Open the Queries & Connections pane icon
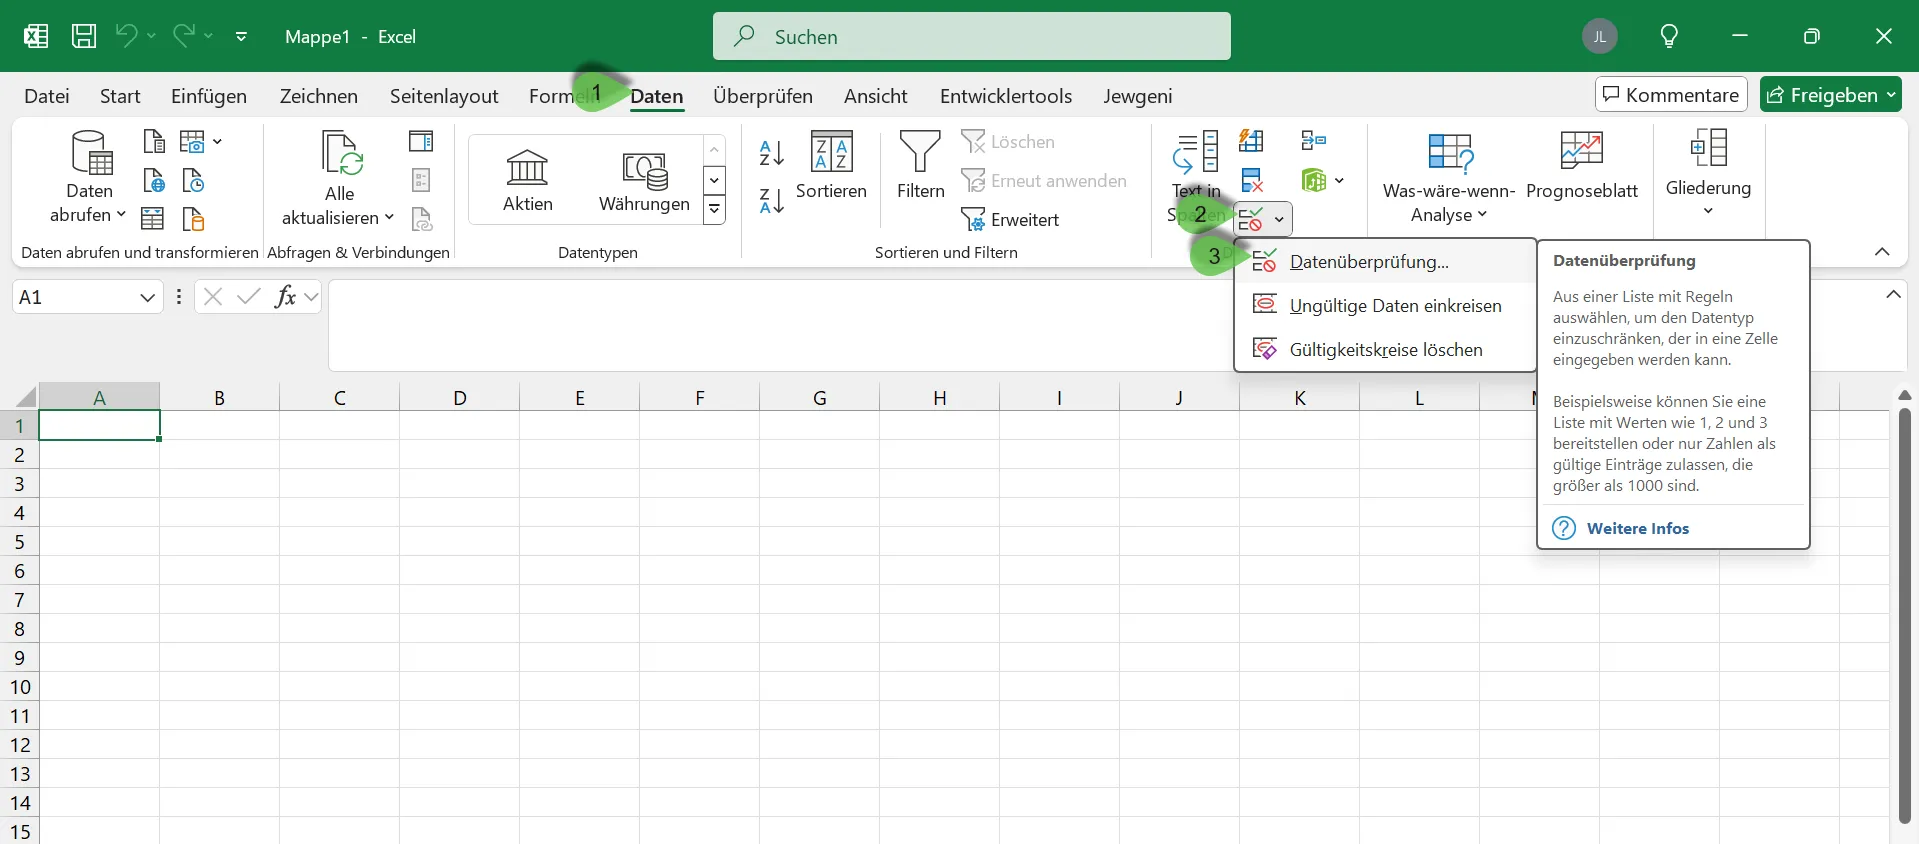Screen dimensions: 1919x844 click(421, 141)
